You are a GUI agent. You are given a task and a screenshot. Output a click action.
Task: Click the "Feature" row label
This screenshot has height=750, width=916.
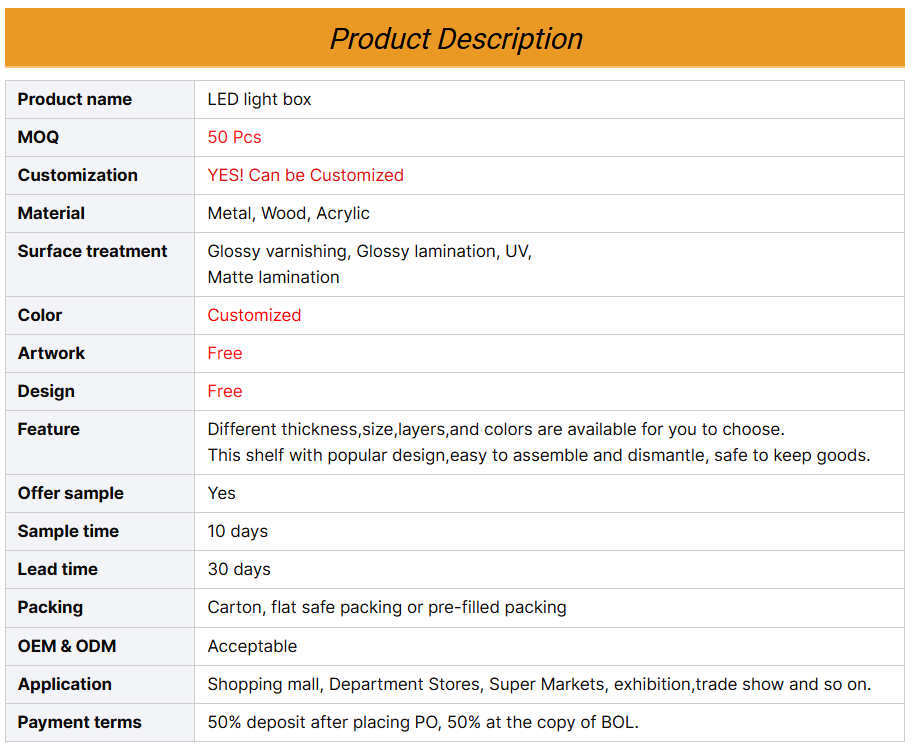coord(48,429)
